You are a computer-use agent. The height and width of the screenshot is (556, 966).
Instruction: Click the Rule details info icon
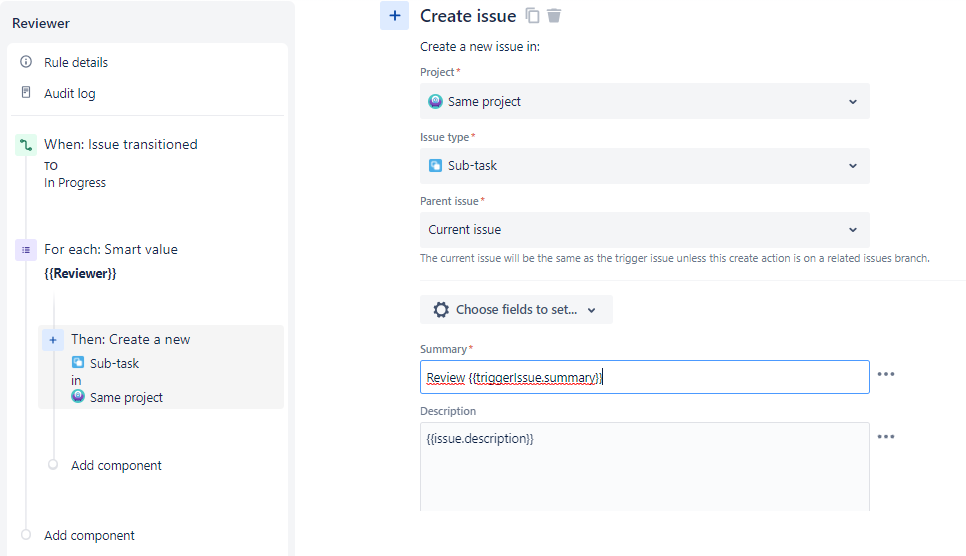[x=26, y=62]
